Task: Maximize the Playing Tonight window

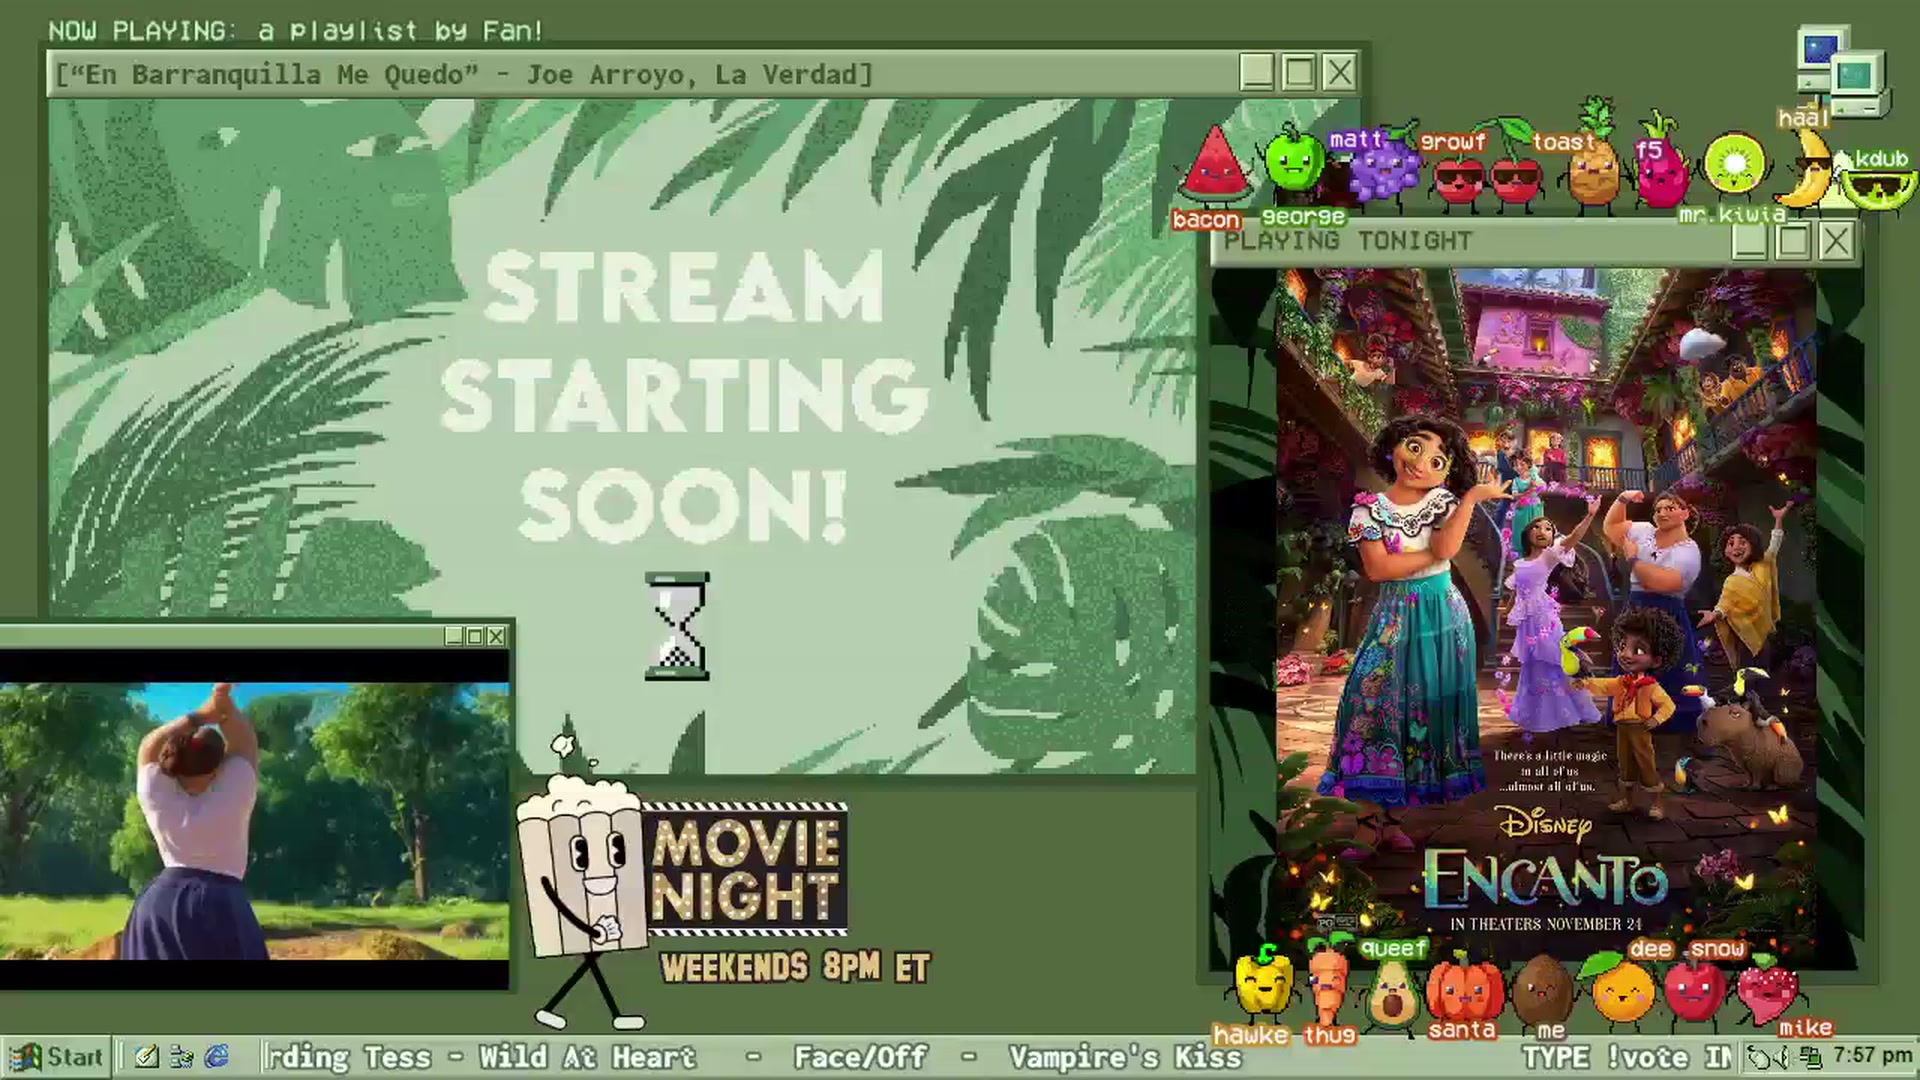Action: point(1793,241)
